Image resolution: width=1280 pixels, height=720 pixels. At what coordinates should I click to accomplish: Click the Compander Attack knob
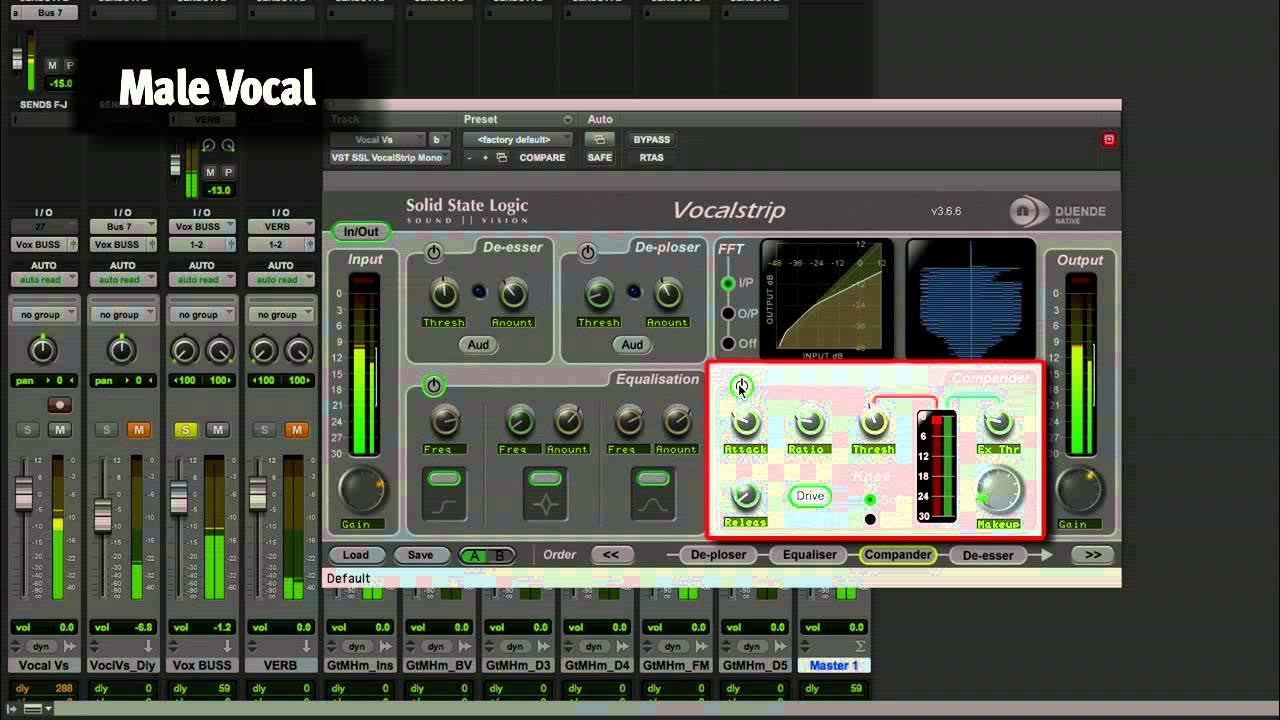pos(746,423)
